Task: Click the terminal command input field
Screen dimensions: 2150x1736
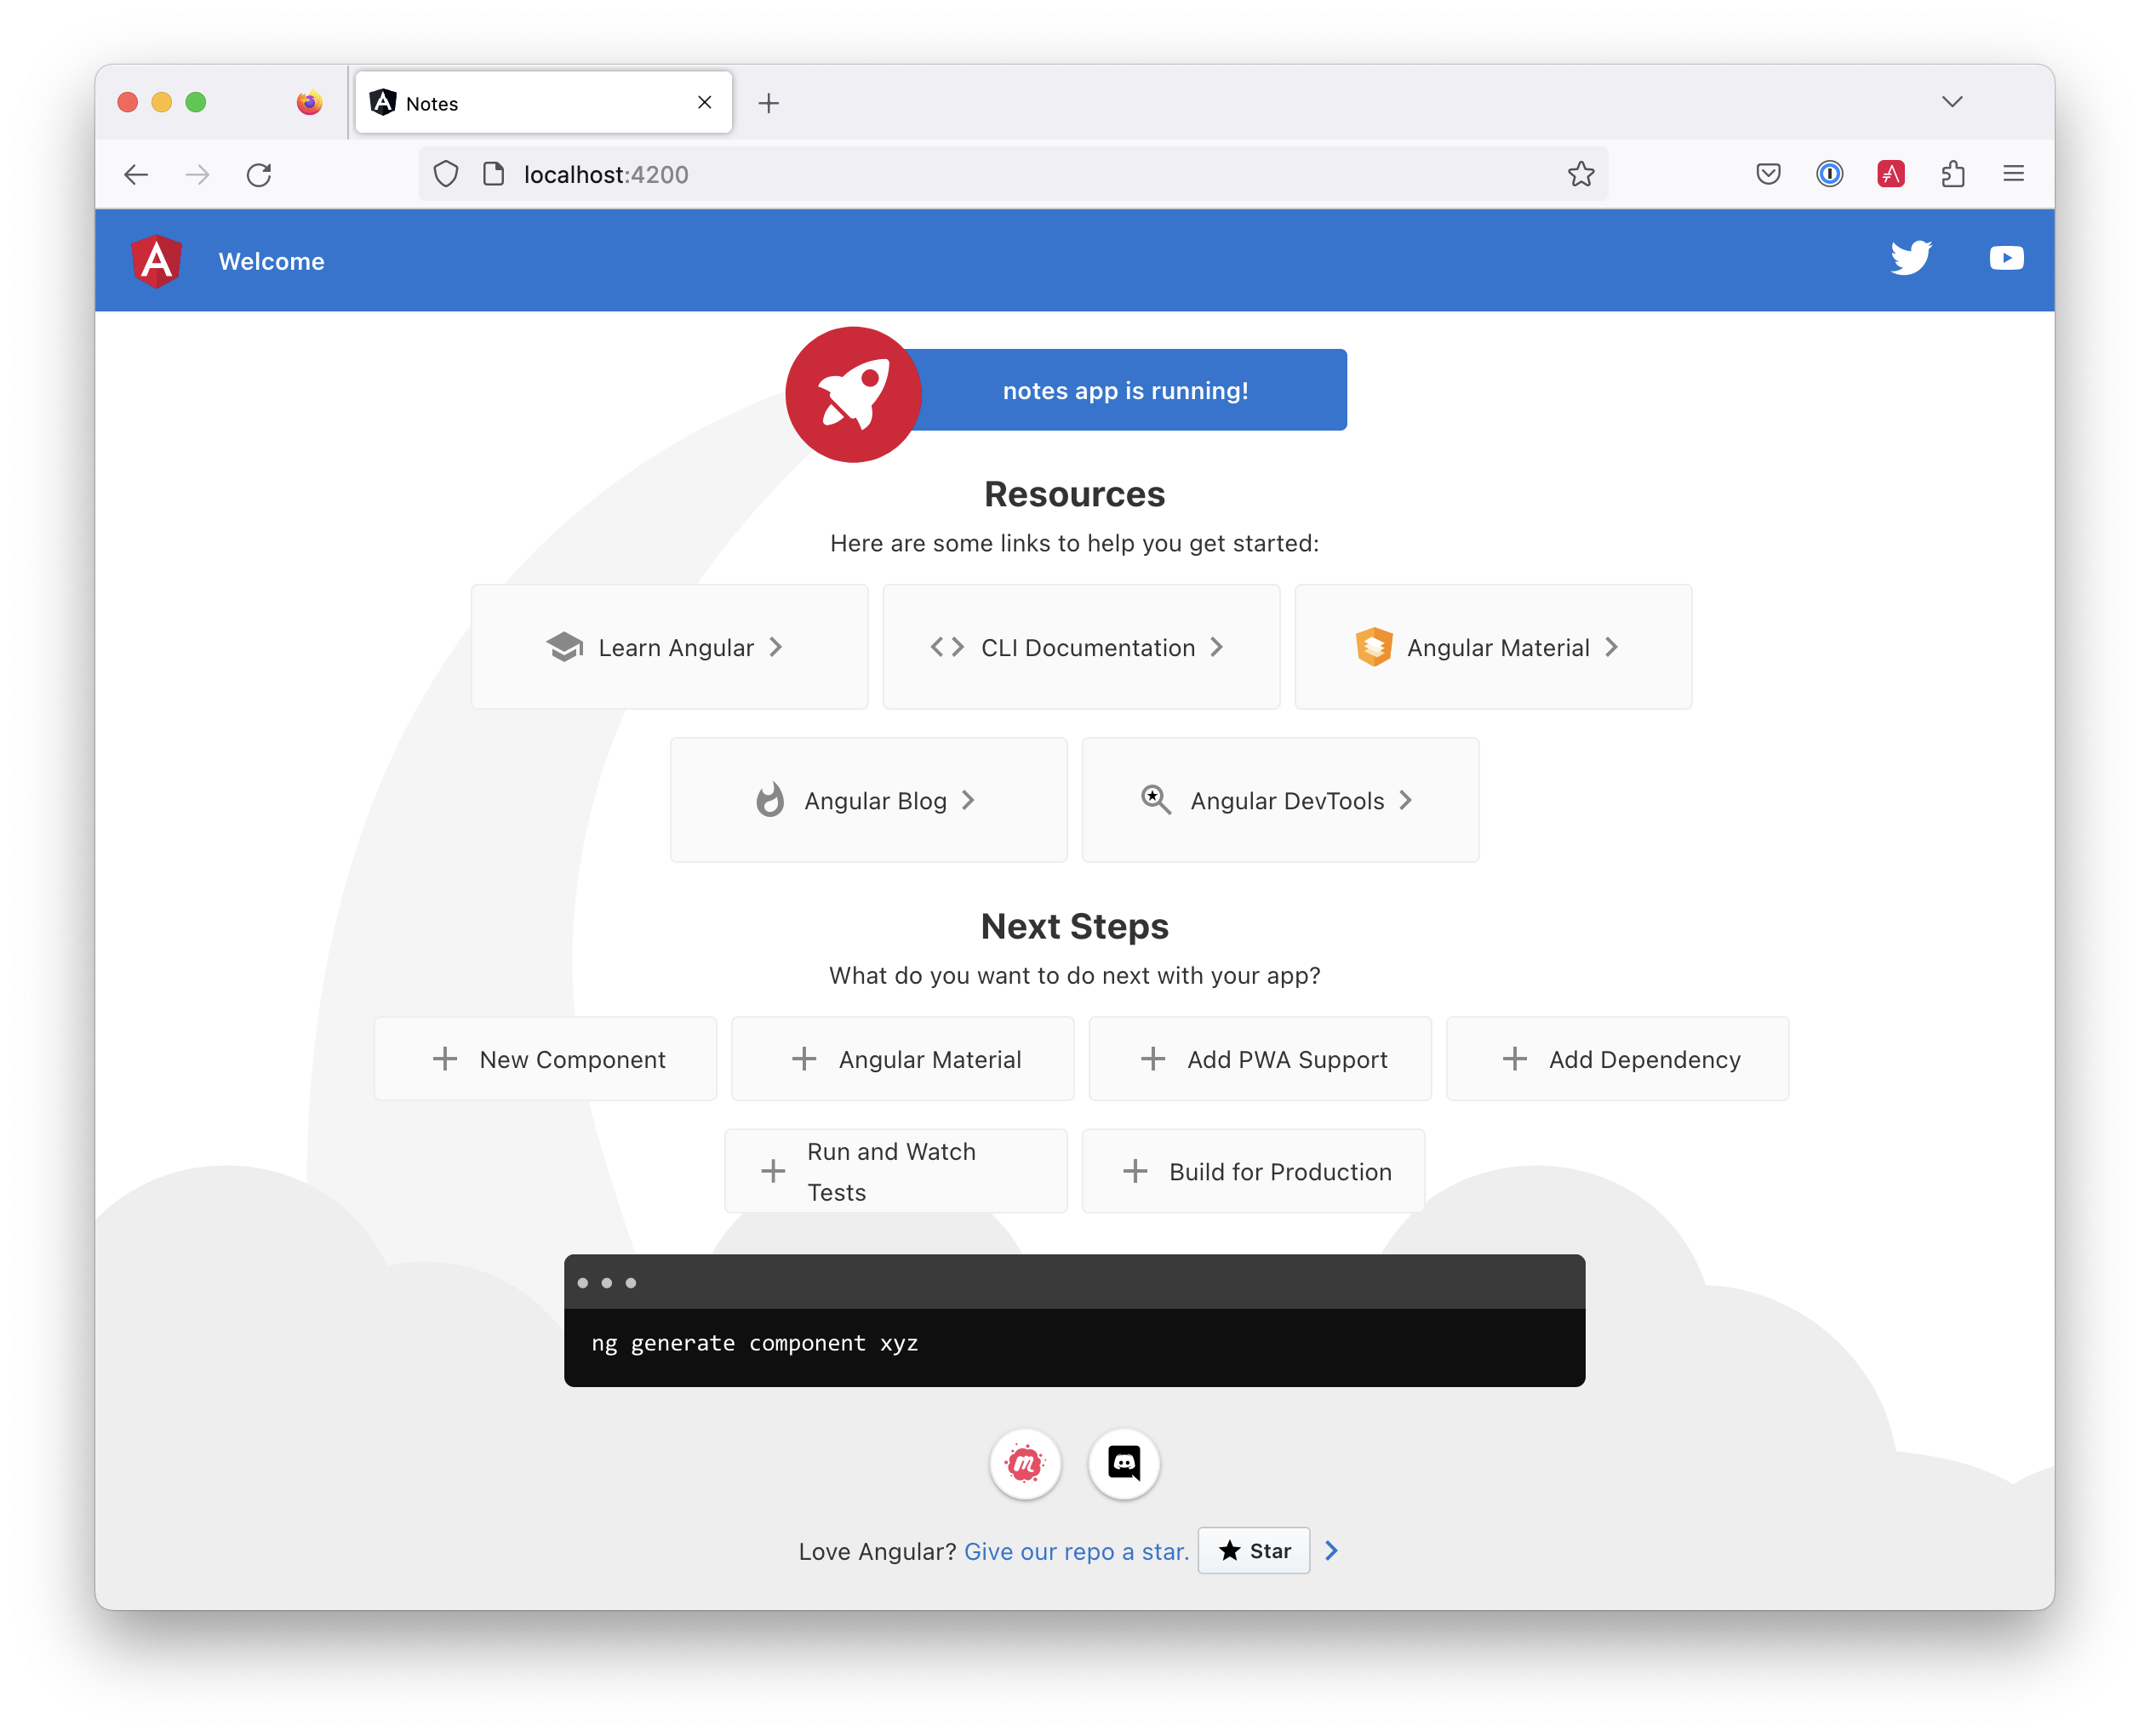Action: click(1075, 1343)
